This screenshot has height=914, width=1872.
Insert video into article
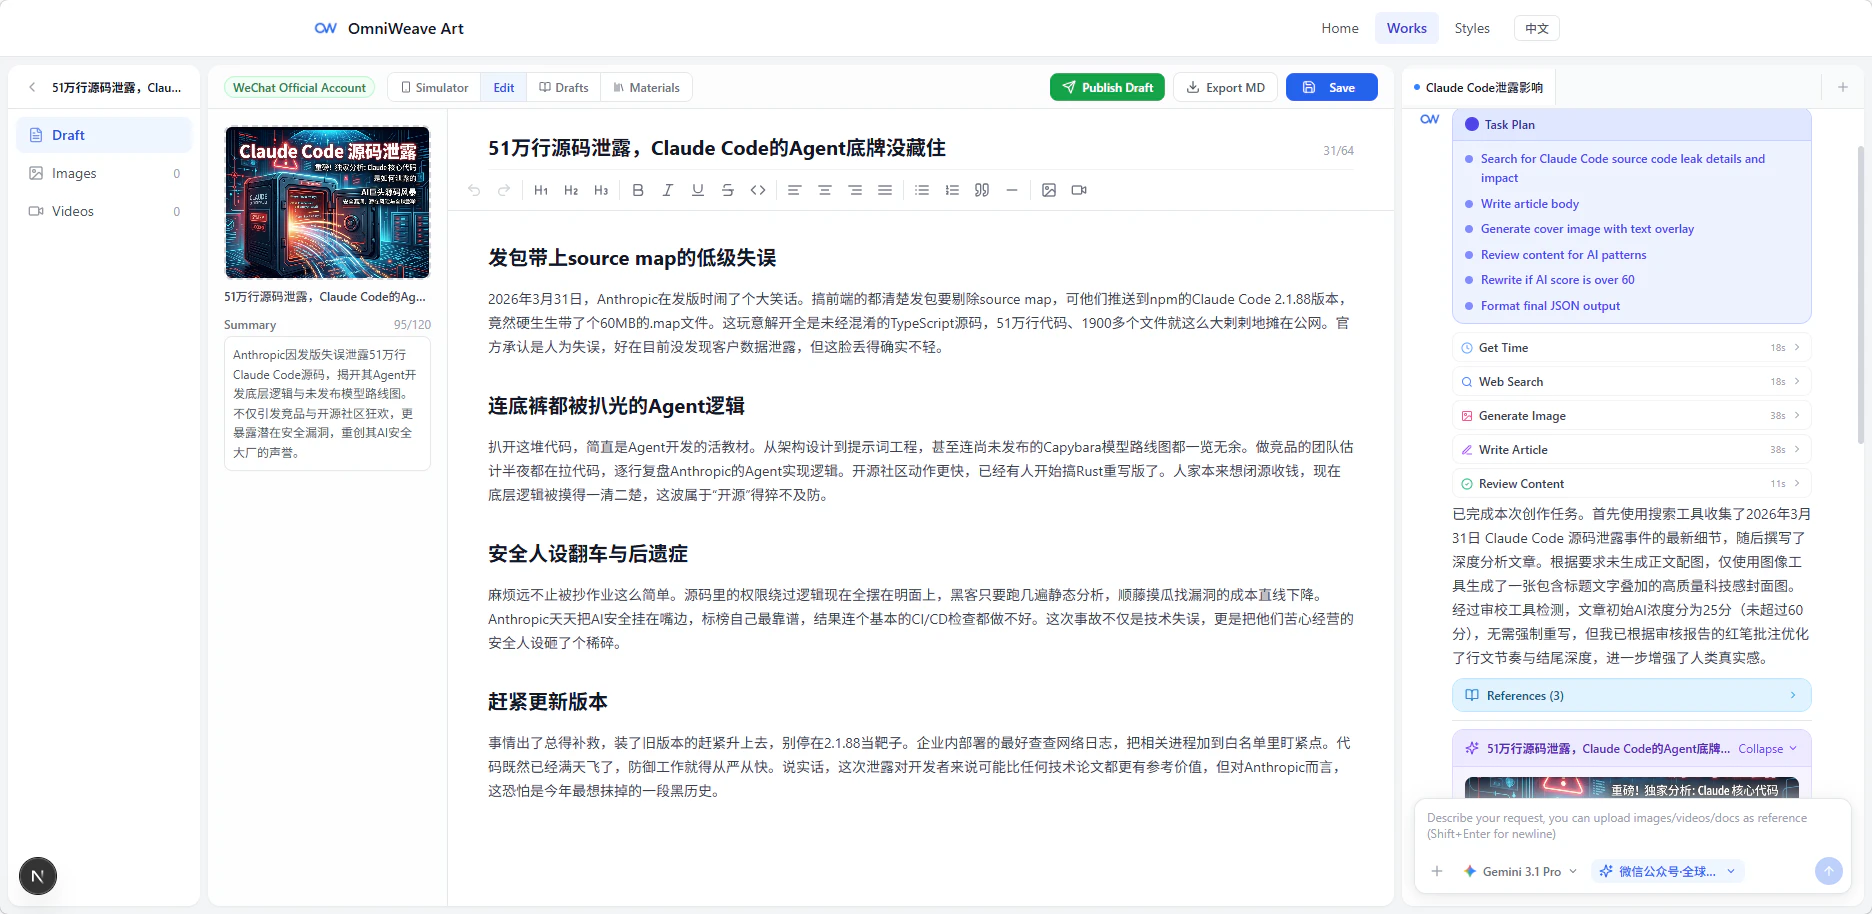(x=1079, y=190)
